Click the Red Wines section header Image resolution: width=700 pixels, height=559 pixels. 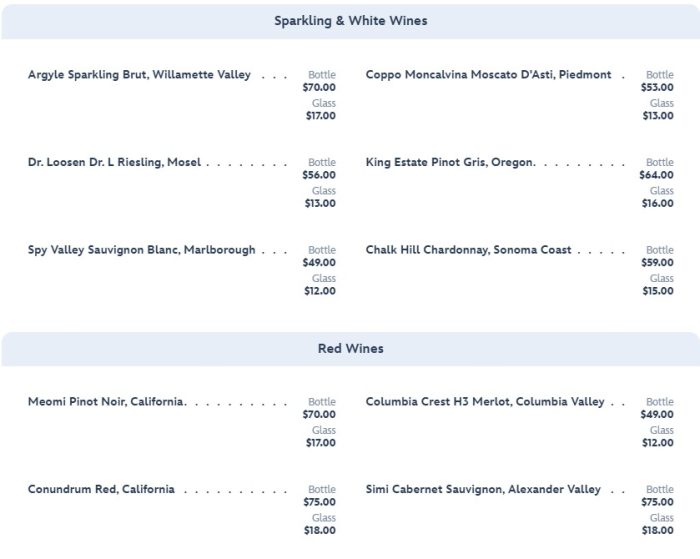350,349
